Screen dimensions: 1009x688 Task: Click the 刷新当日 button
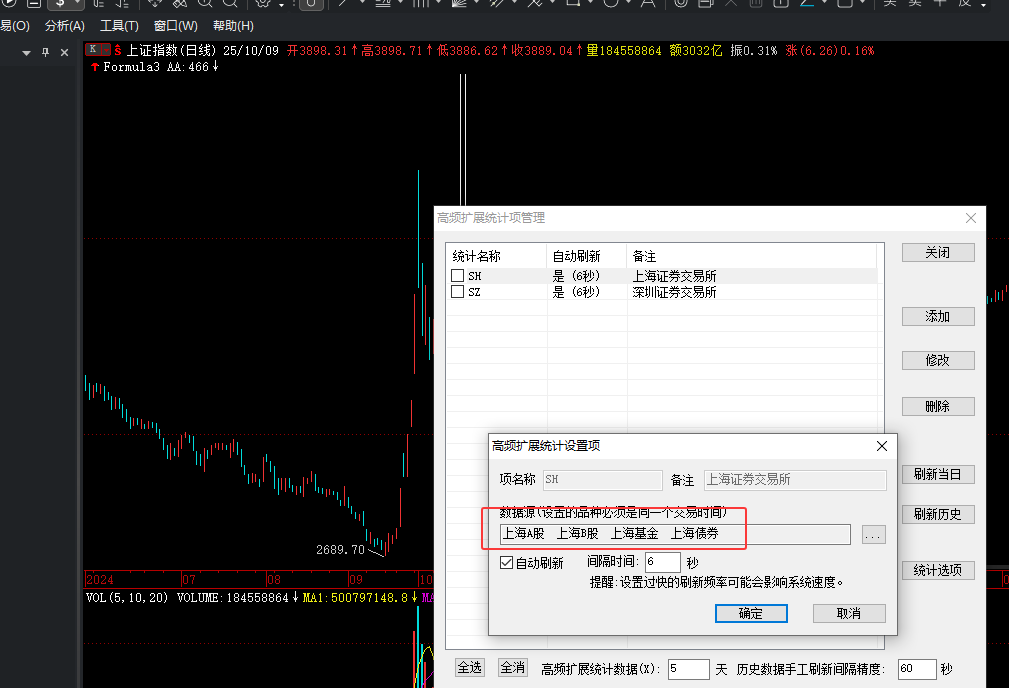(938, 474)
